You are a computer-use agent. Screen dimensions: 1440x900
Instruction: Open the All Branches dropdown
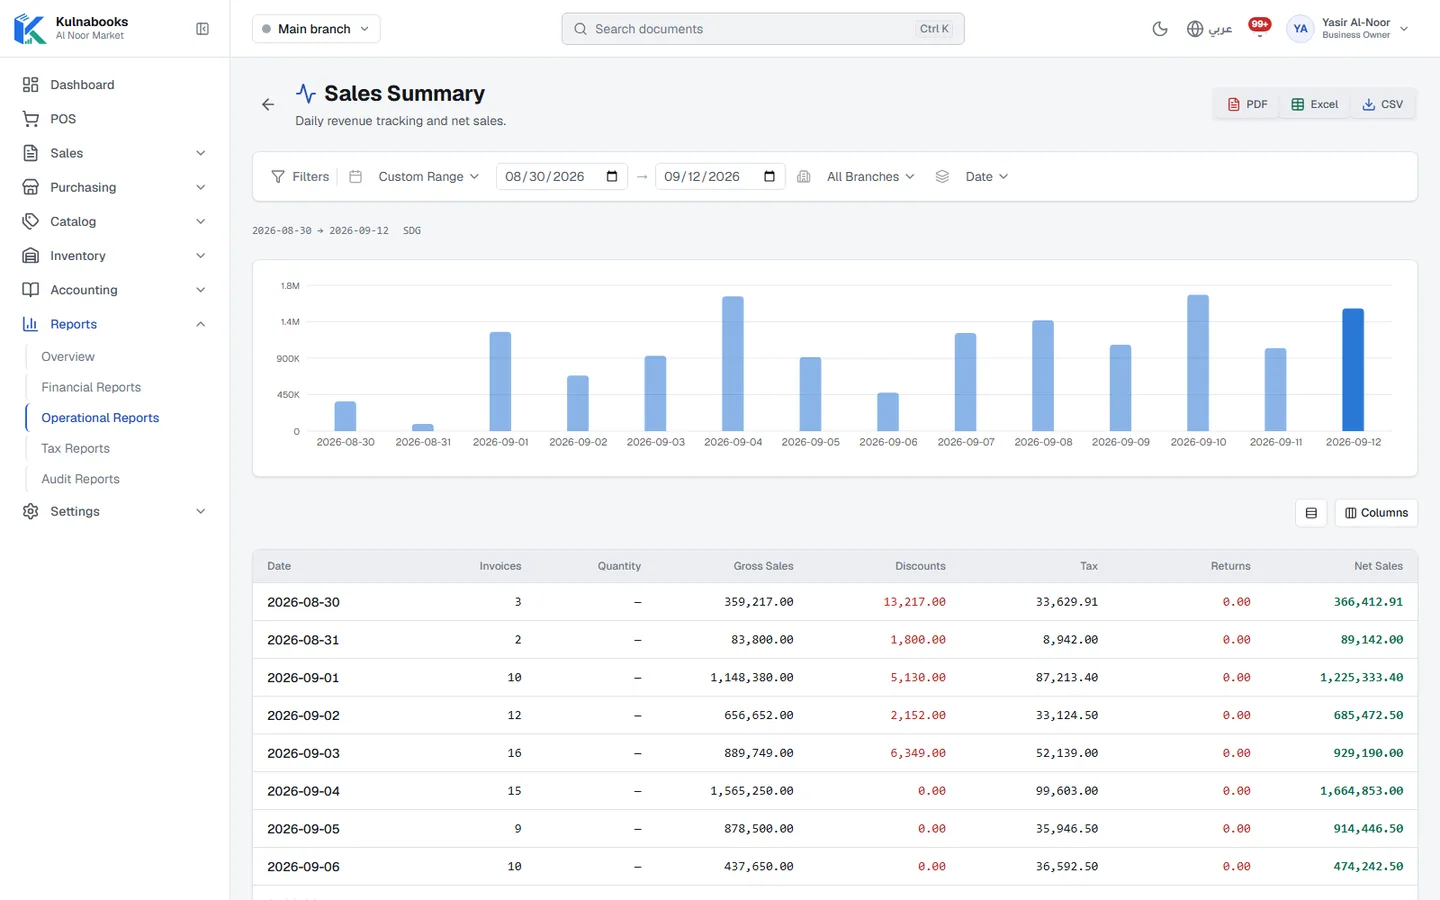[870, 177]
